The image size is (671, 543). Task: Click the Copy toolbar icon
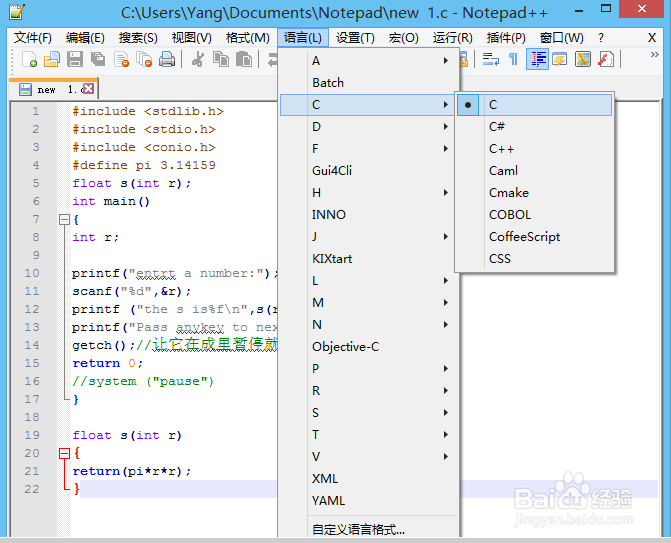point(221,59)
